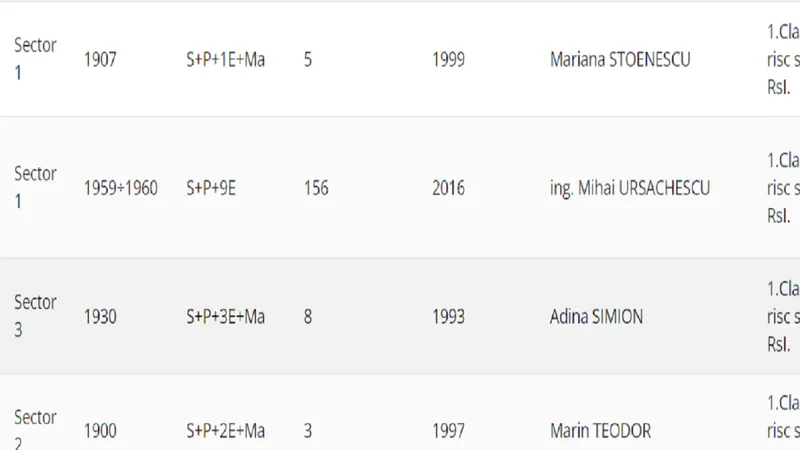Viewport: 800px width, 450px height.
Task: Select the 156 apartments value
Action: [x=316, y=188]
